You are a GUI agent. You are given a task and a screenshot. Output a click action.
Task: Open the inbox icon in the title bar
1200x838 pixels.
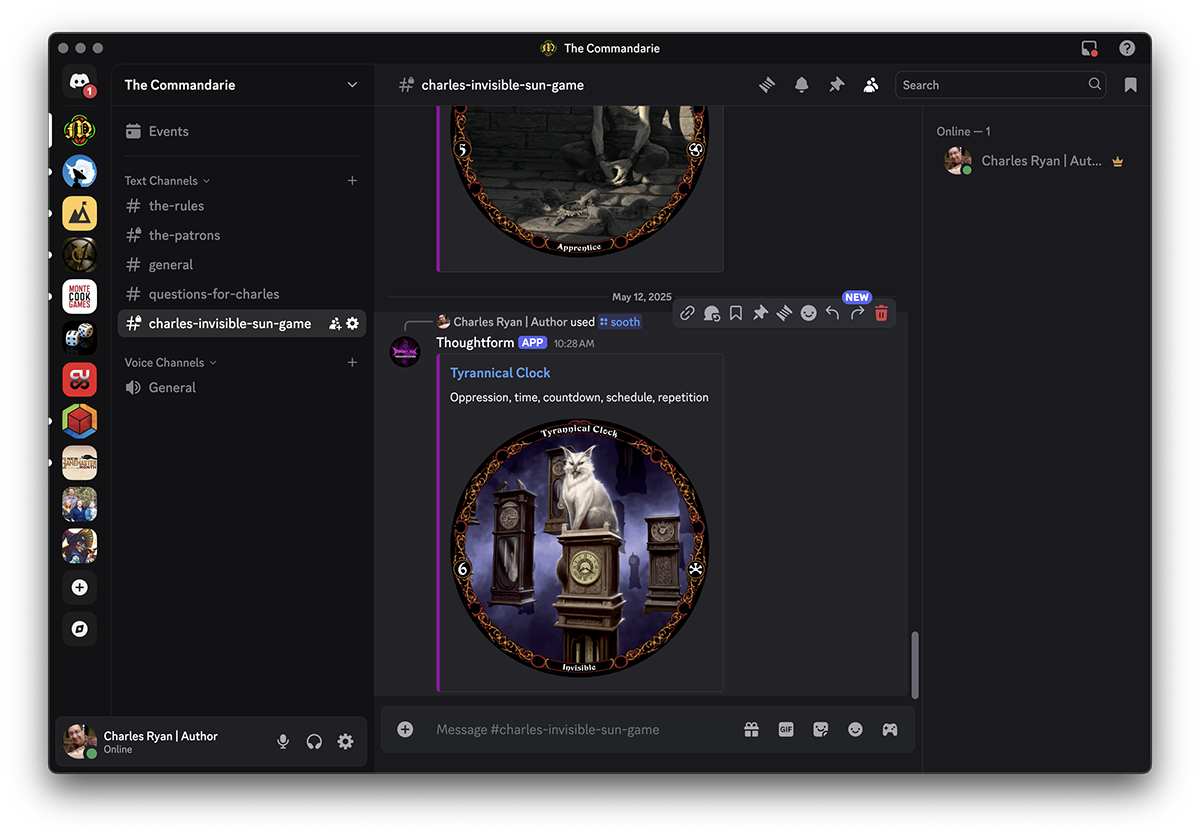click(x=1089, y=48)
